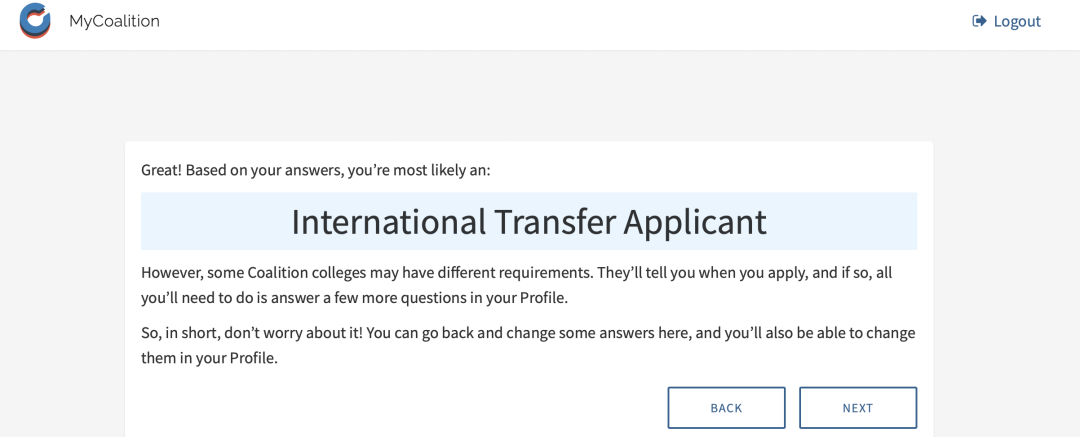Screen dimensions: 1080x437
Task: Click the "However, some Coalition colleges" paragraph
Action: (517, 285)
